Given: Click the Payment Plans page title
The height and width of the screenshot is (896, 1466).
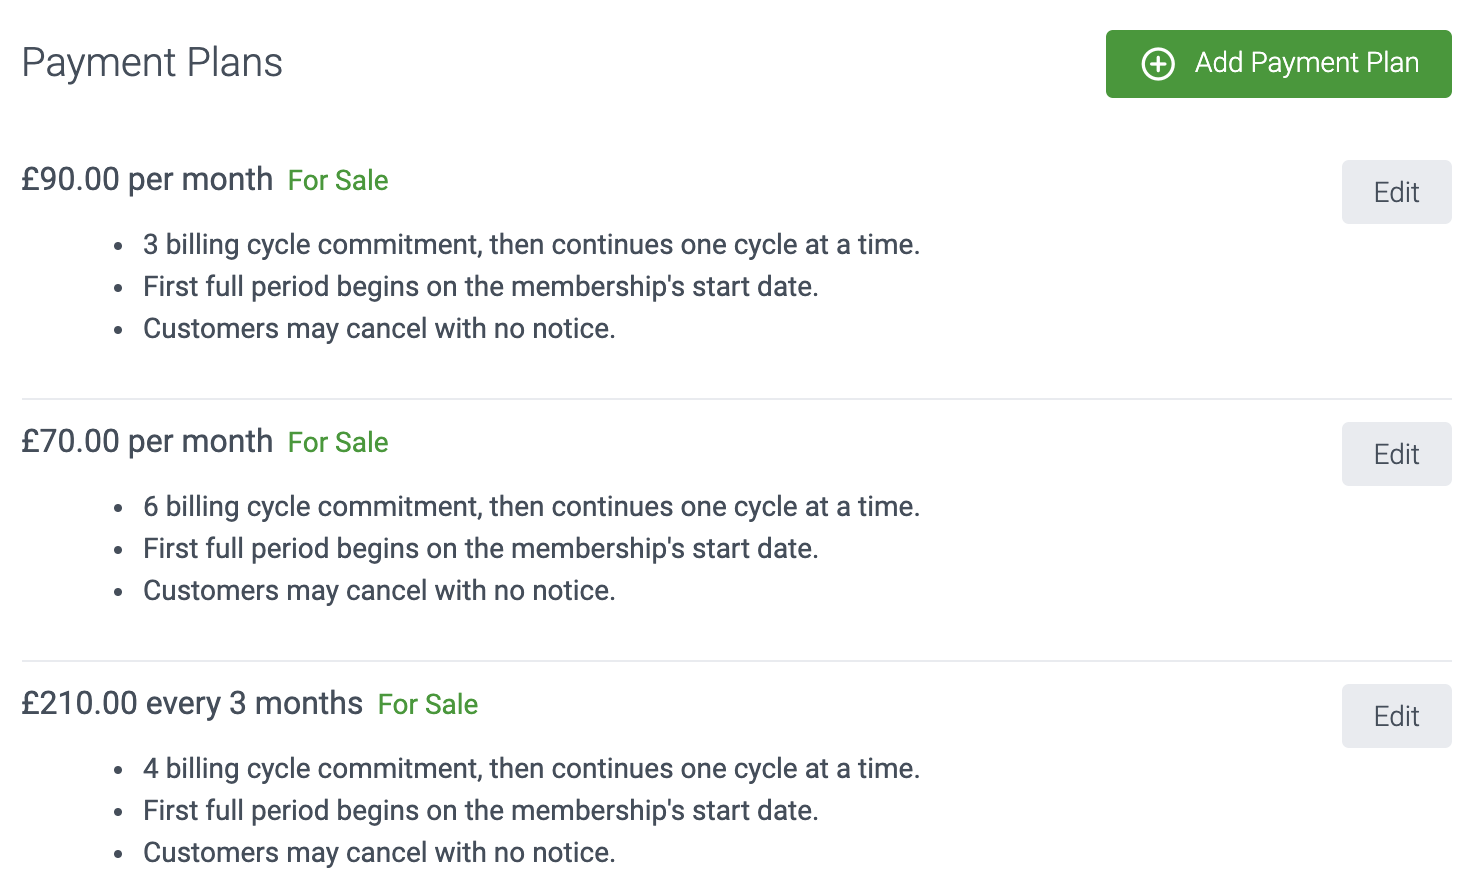Looking at the screenshot, I should [x=152, y=62].
